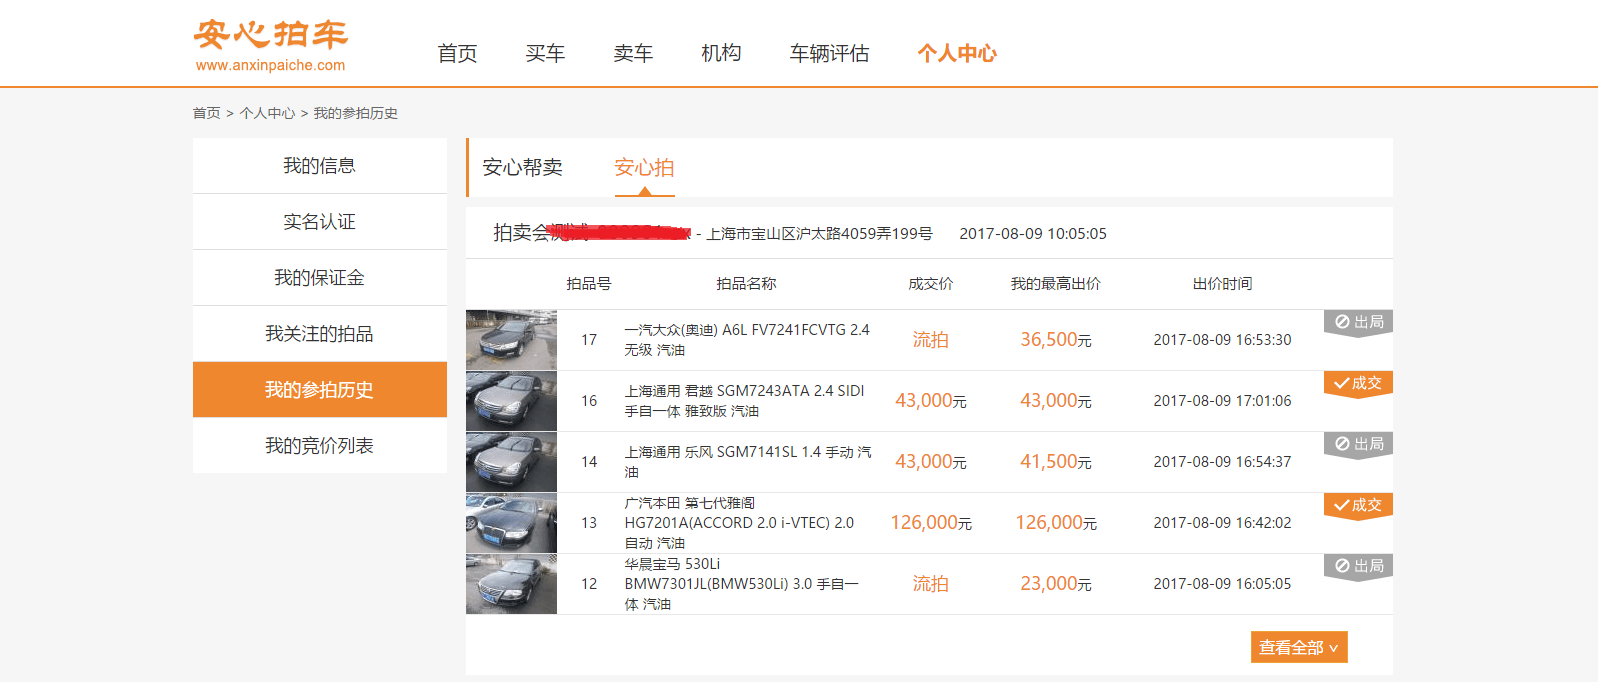
Task: Open 我的竞价列表 in the sidebar
Action: point(320,446)
